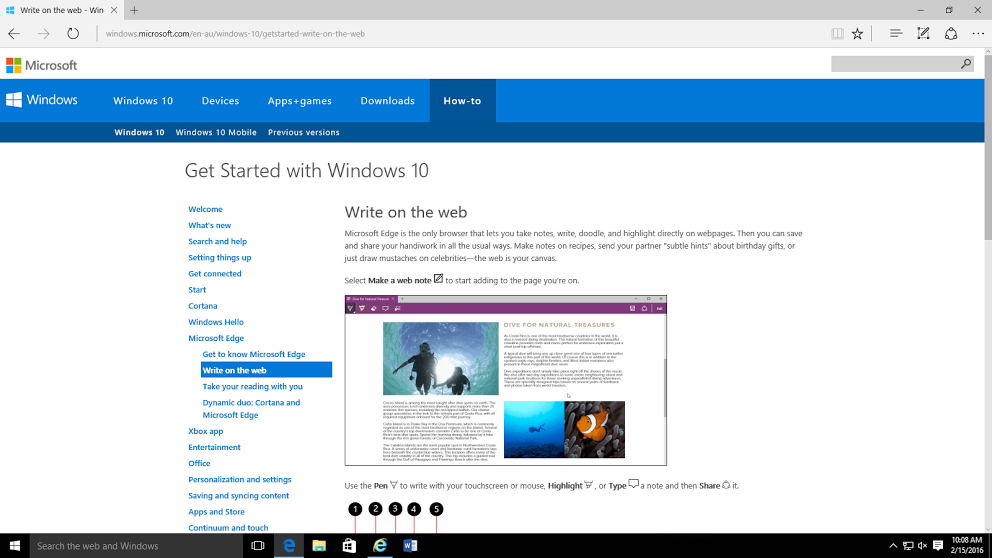Image resolution: width=992 pixels, height=558 pixels.
Task: Show hidden system tray icons
Action: (x=894, y=546)
